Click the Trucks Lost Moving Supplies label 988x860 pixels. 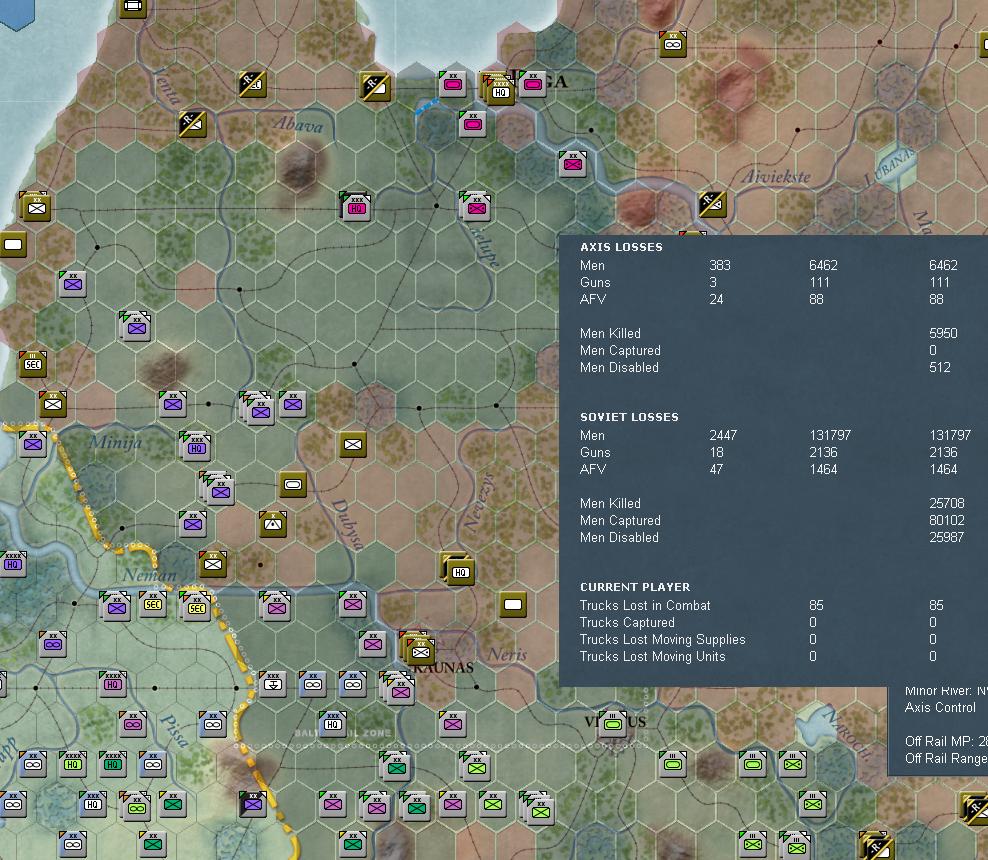[x=662, y=639]
